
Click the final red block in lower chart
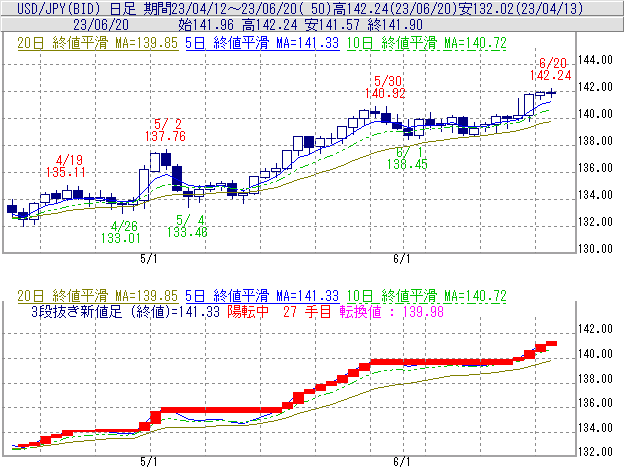[x=551, y=343]
